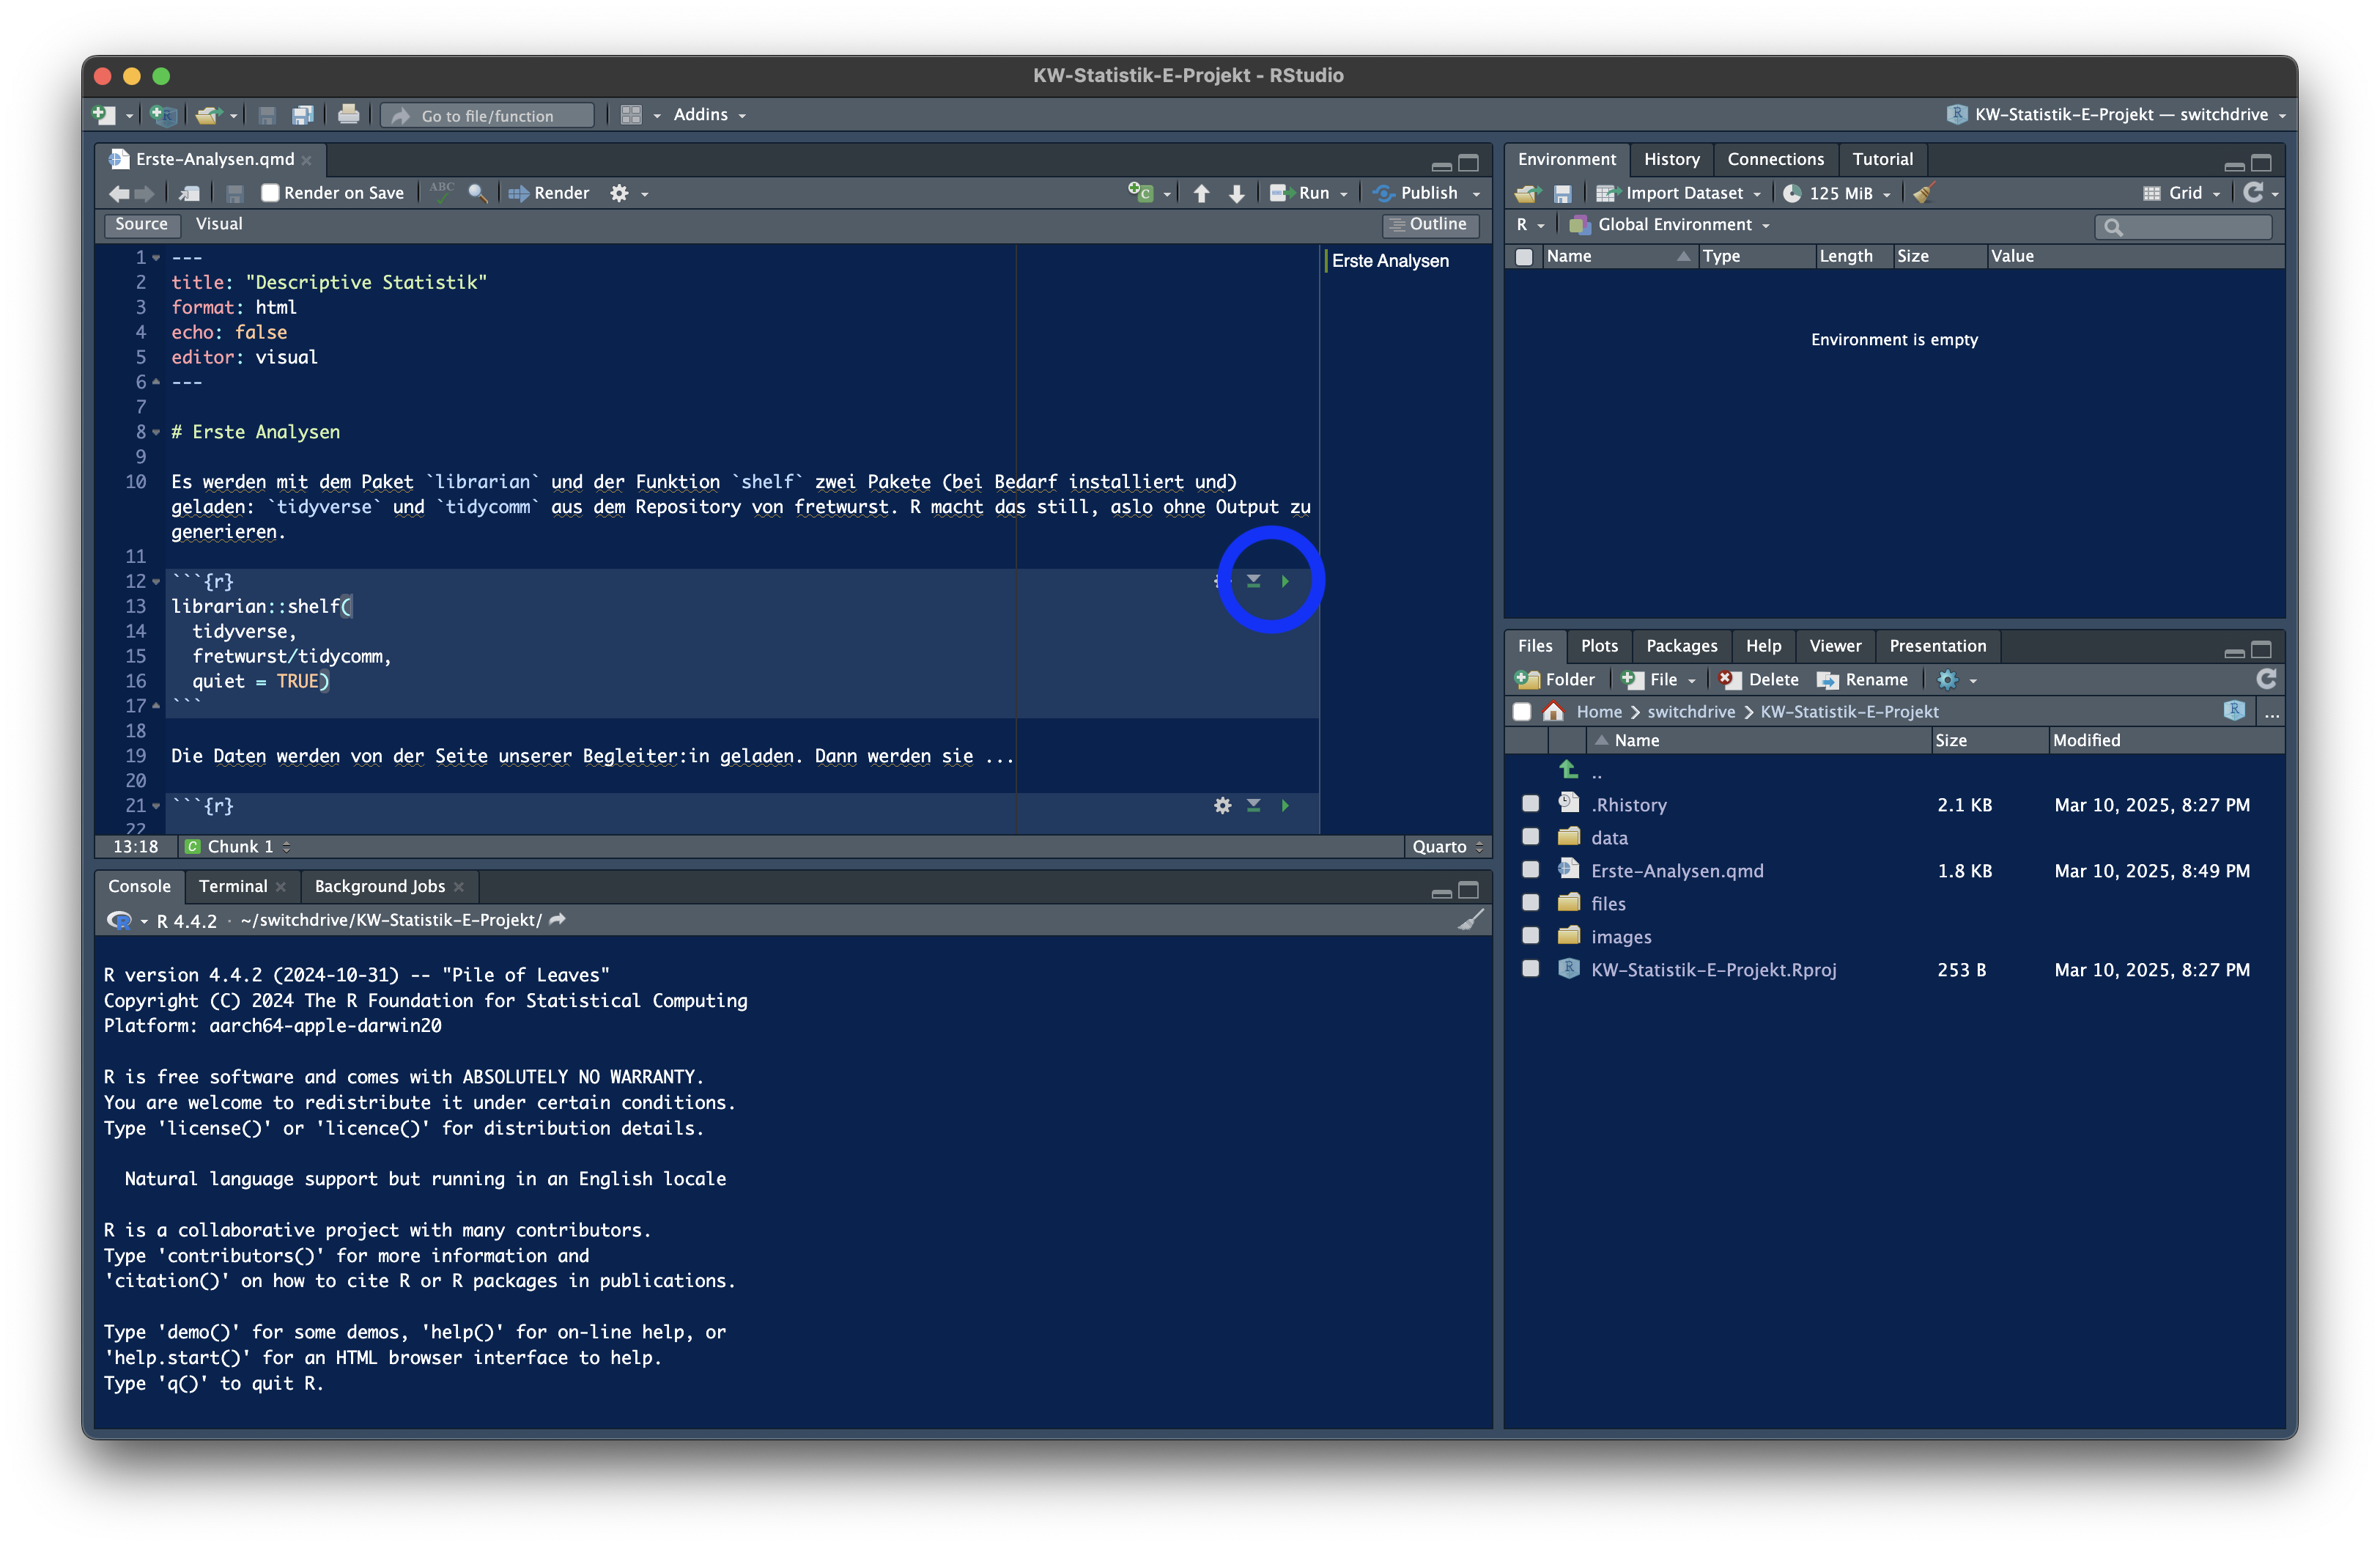Run the current chunk at line 12

pyautogui.click(x=1285, y=581)
